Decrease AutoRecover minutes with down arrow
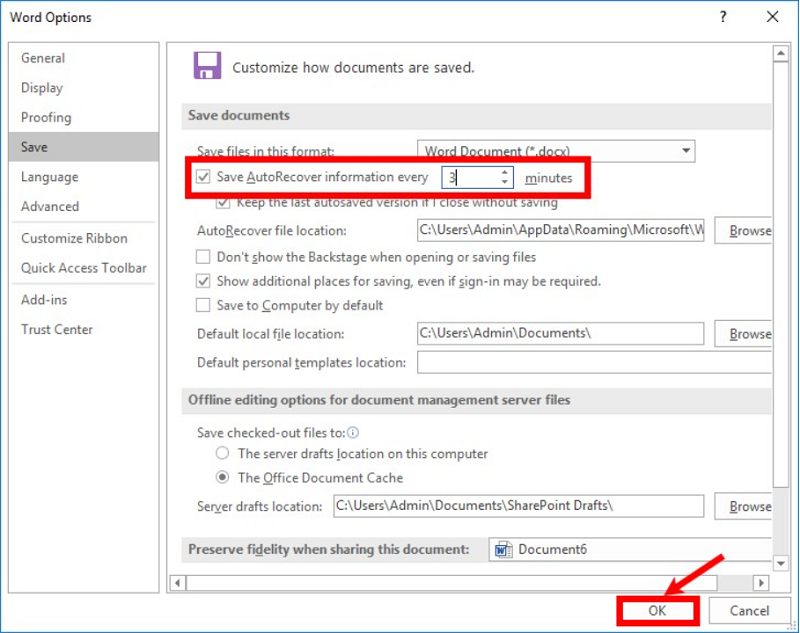This screenshot has height=633, width=800. point(505,183)
